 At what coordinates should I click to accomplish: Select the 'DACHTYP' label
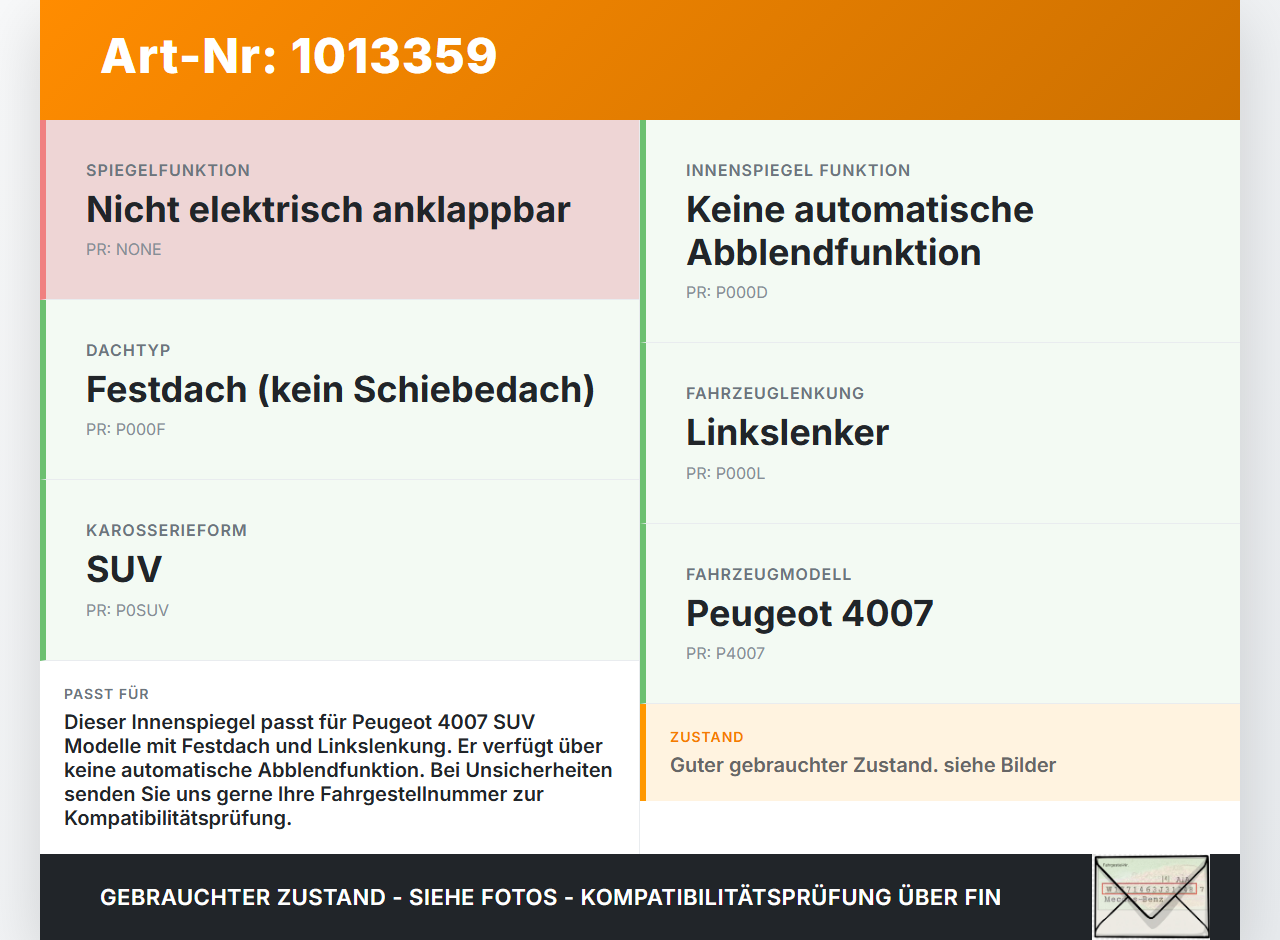128,351
